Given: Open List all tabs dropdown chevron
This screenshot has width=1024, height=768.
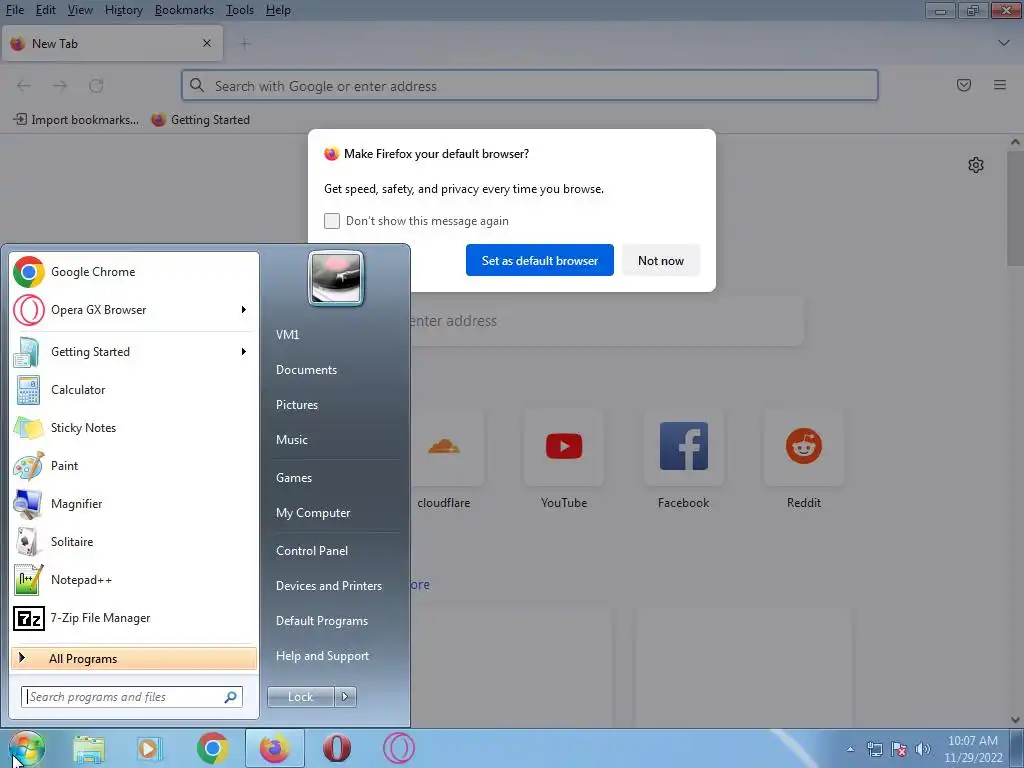Looking at the screenshot, I should click(x=1004, y=43).
